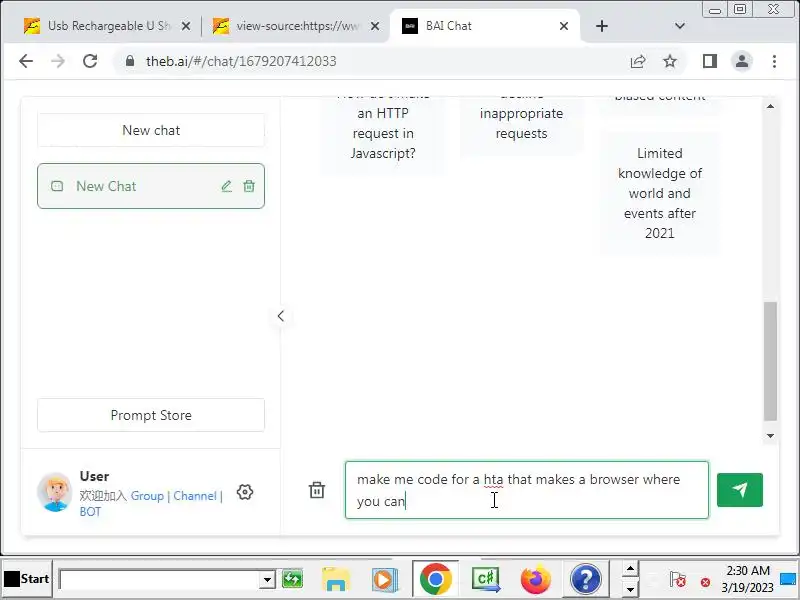Expand the tab search chevron
This screenshot has width=800, height=600.
(680, 26)
